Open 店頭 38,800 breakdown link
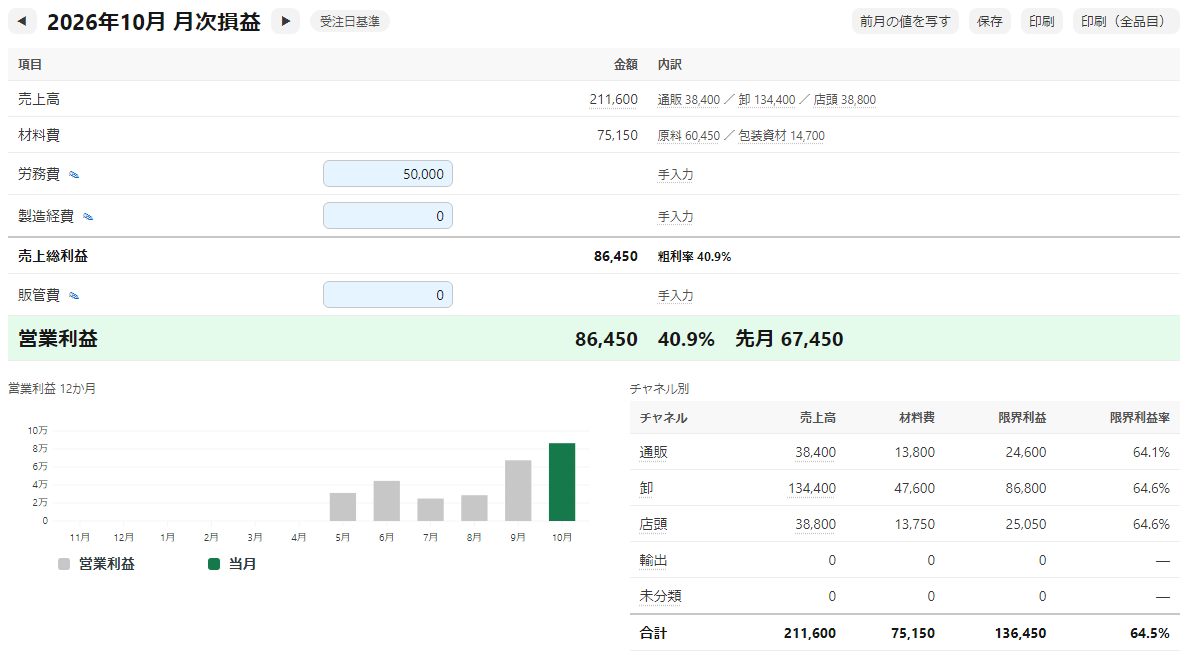This screenshot has height=655, width=1188. pyautogui.click(x=845, y=100)
